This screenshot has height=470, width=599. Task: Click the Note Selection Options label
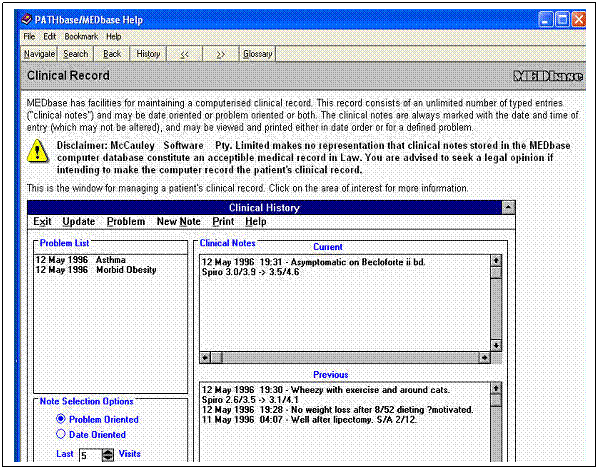(x=87, y=401)
